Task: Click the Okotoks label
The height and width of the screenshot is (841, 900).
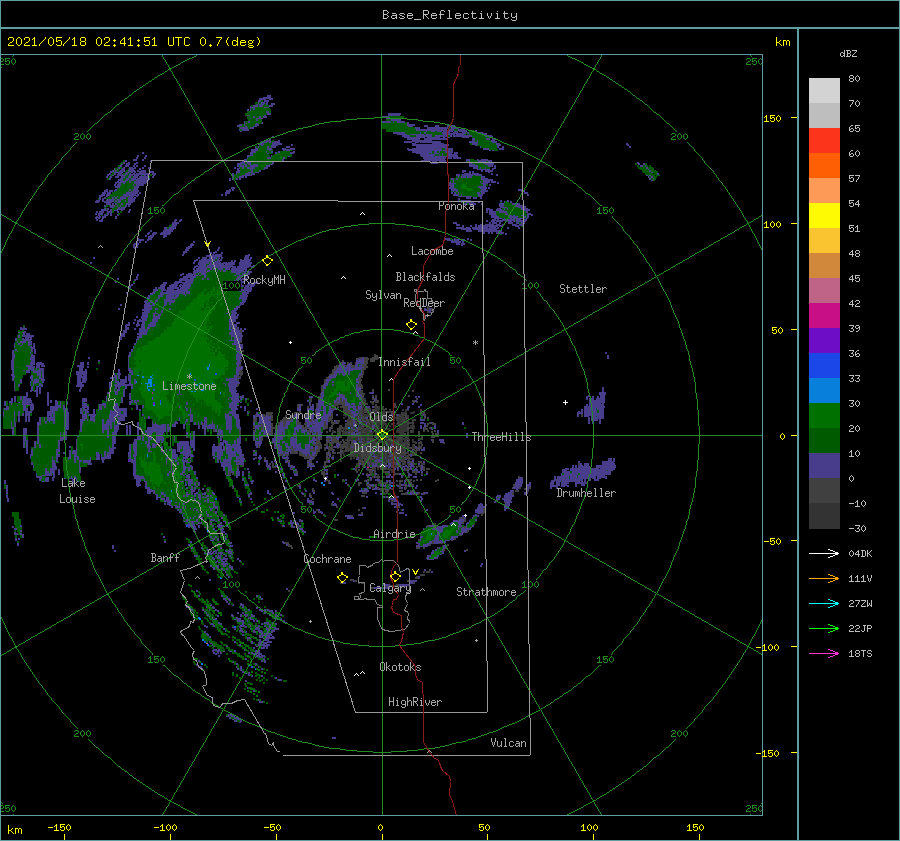Action: click(400, 667)
